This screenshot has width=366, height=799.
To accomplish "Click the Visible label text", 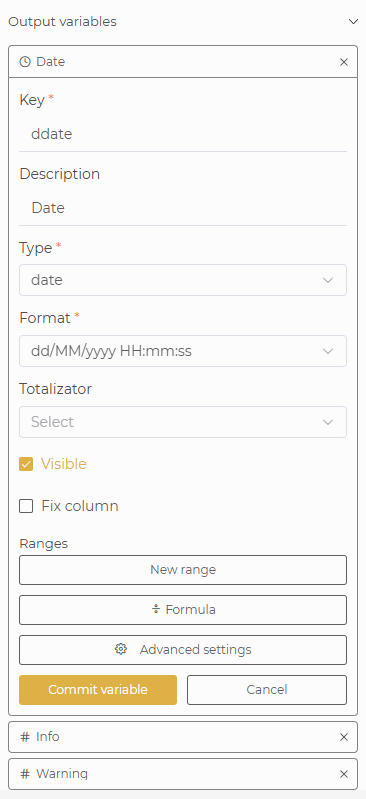I will pyautogui.click(x=64, y=464).
